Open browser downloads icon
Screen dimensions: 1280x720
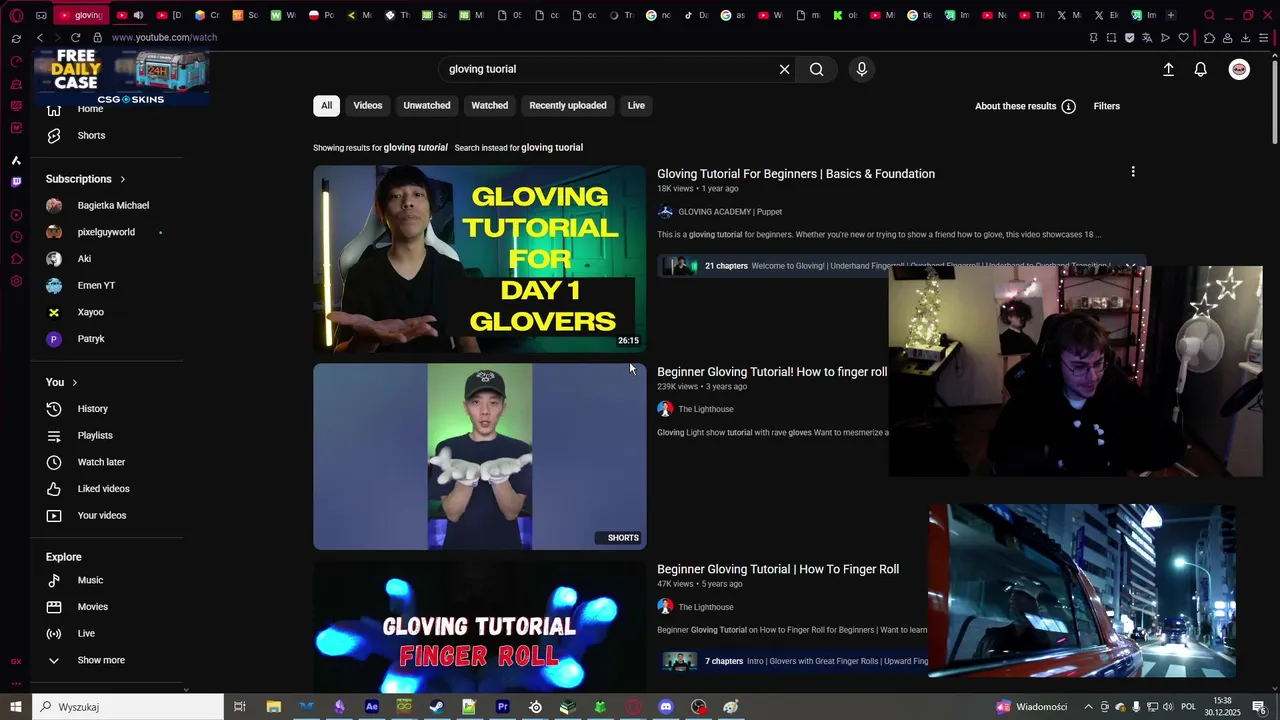point(1245,38)
